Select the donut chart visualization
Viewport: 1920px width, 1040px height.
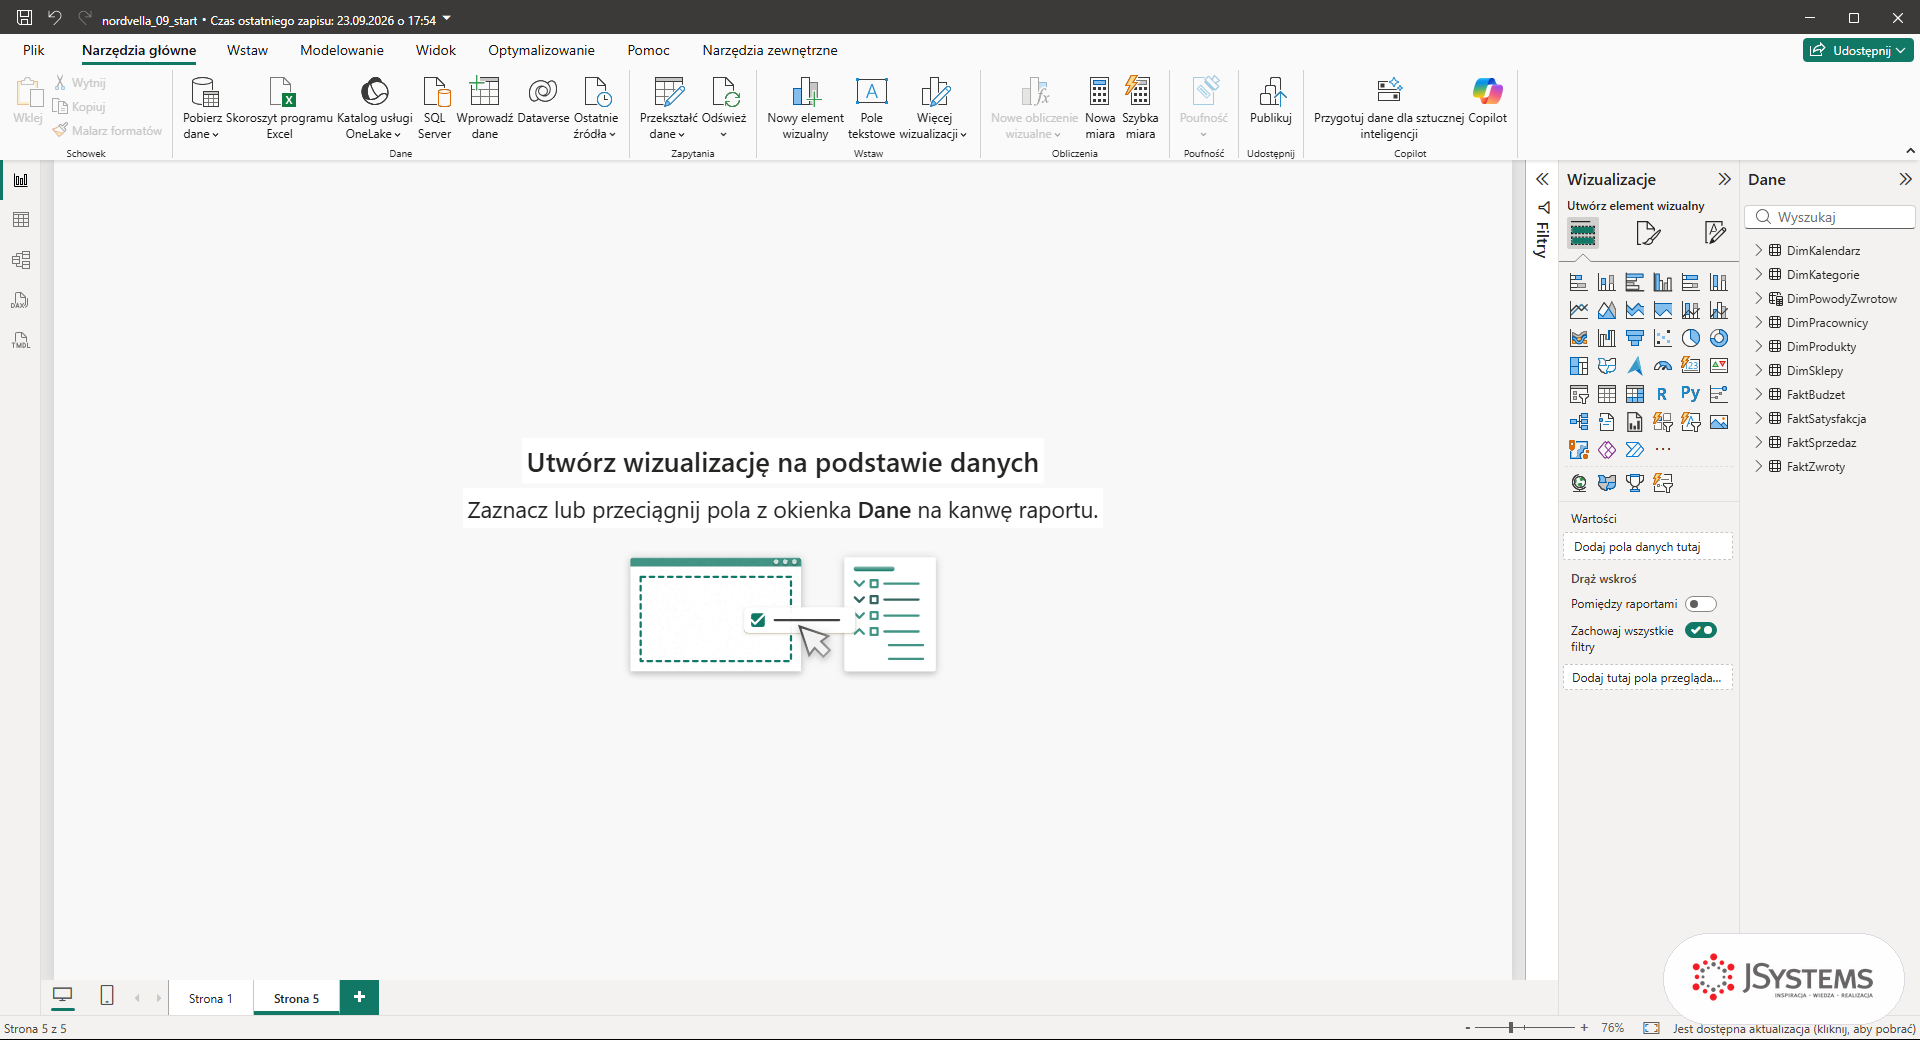(1719, 338)
